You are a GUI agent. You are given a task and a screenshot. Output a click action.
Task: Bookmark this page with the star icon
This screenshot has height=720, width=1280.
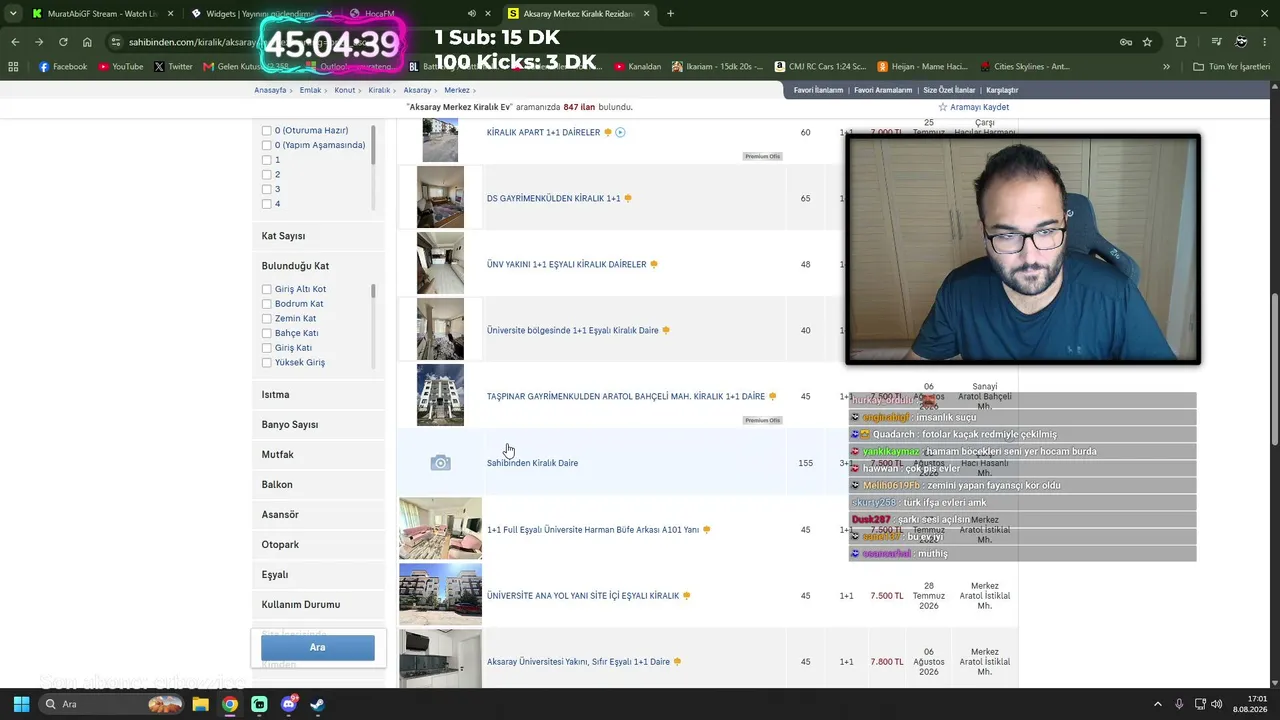[x=1147, y=42]
